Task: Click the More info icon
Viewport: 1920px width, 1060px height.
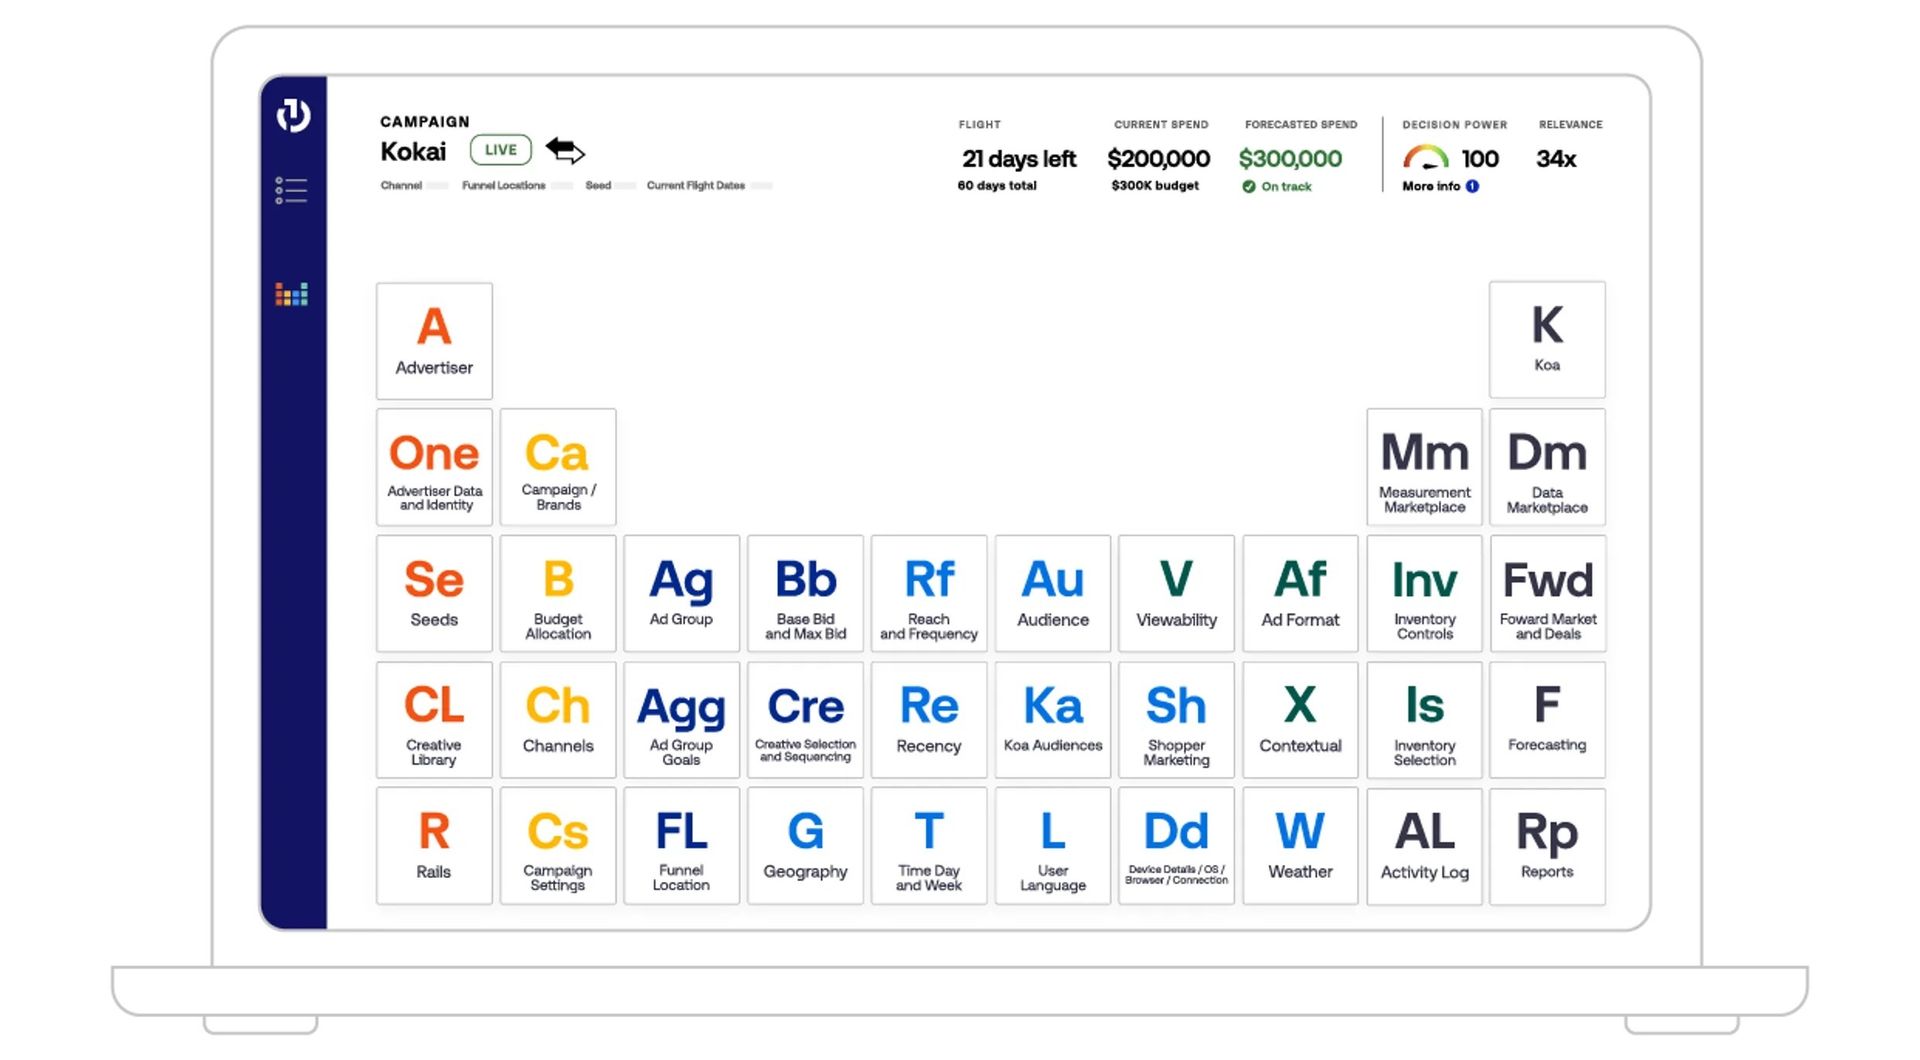Action: tap(1472, 186)
